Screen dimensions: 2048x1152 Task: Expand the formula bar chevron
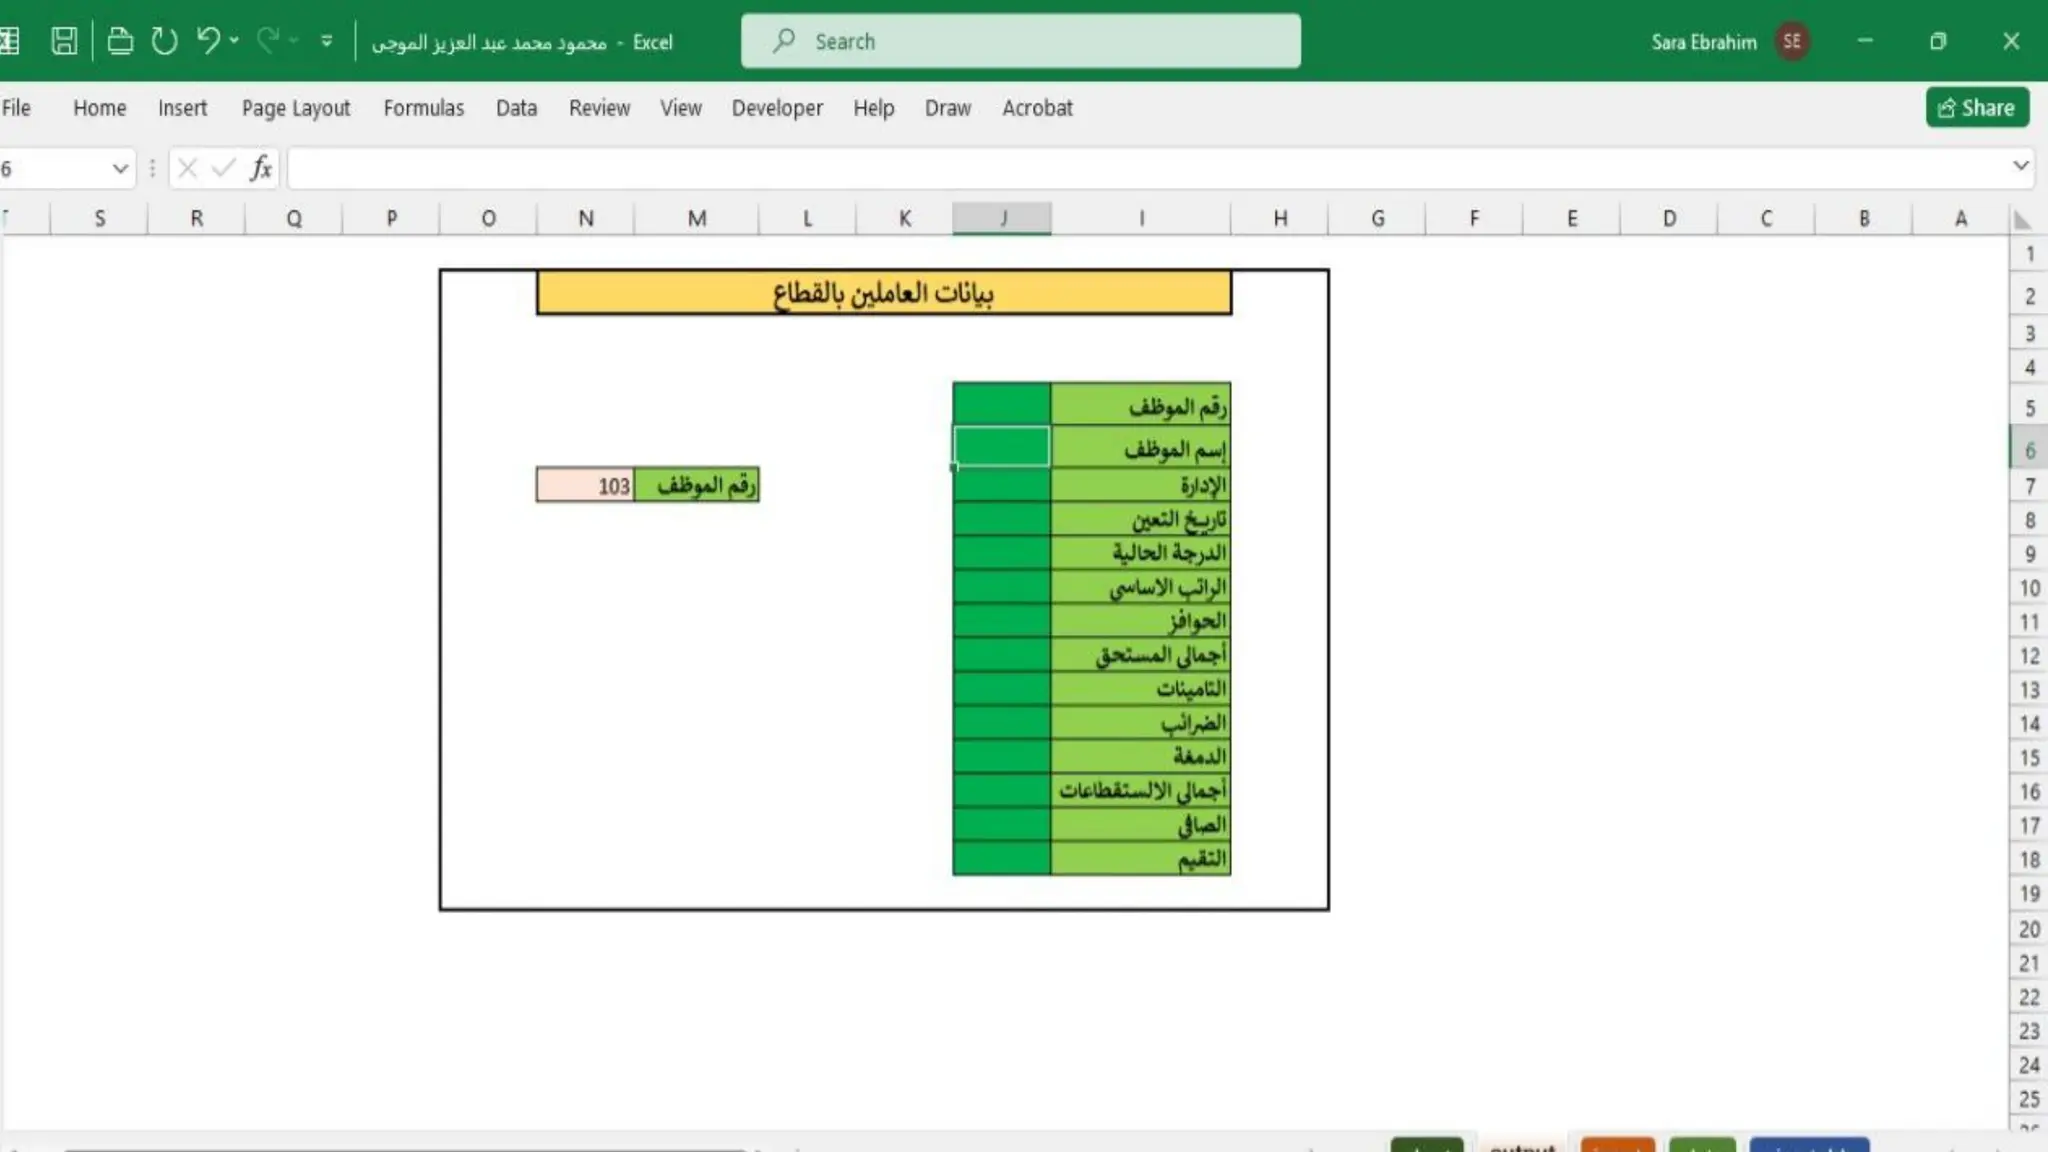[x=2020, y=166]
